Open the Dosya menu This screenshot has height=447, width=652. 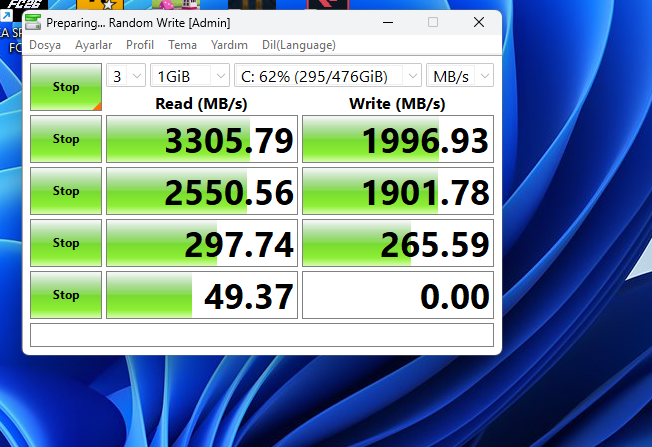click(x=45, y=45)
